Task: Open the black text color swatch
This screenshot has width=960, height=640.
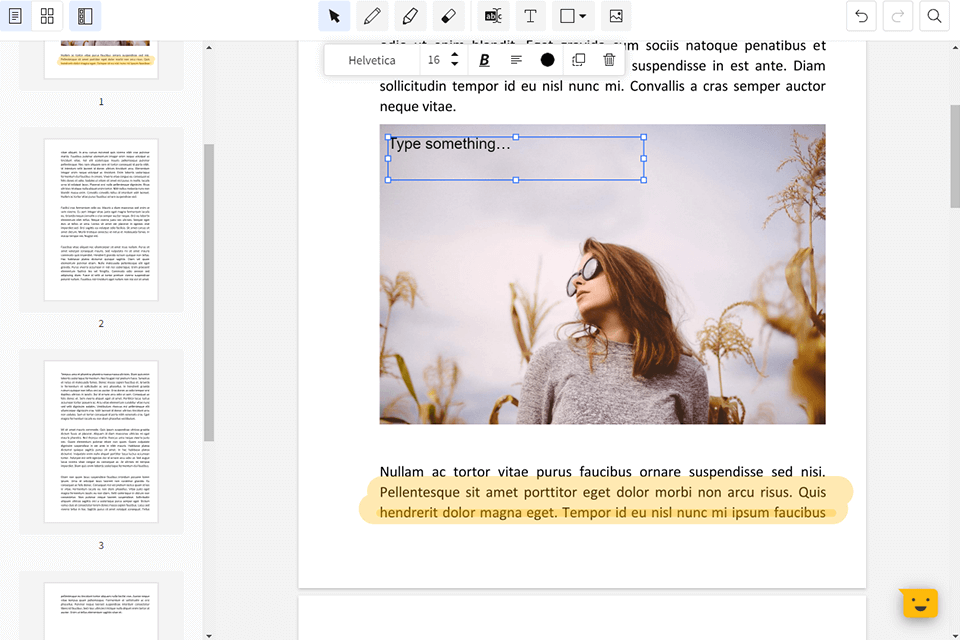Action: (x=547, y=60)
